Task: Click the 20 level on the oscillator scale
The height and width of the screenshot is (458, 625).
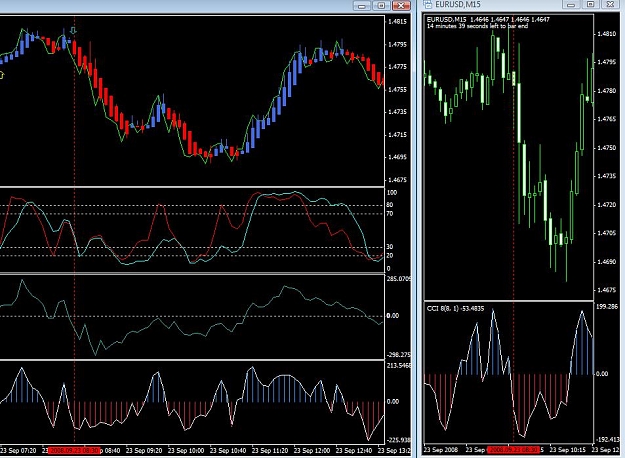Action: (x=390, y=256)
